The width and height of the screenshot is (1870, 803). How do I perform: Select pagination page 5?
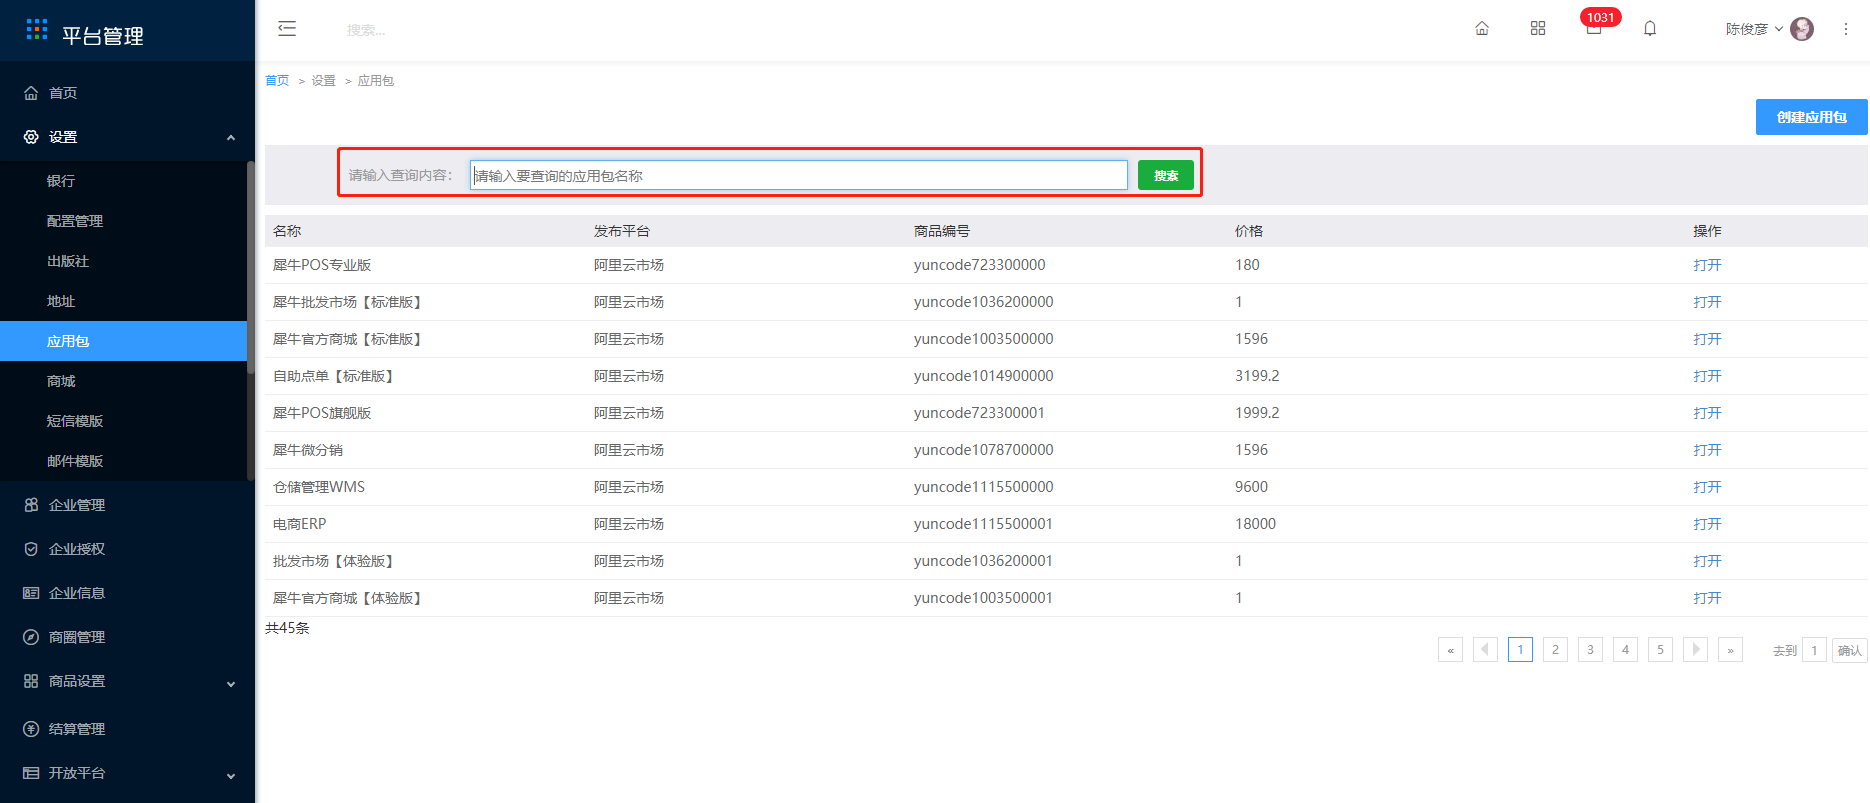pyautogui.click(x=1660, y=650)
